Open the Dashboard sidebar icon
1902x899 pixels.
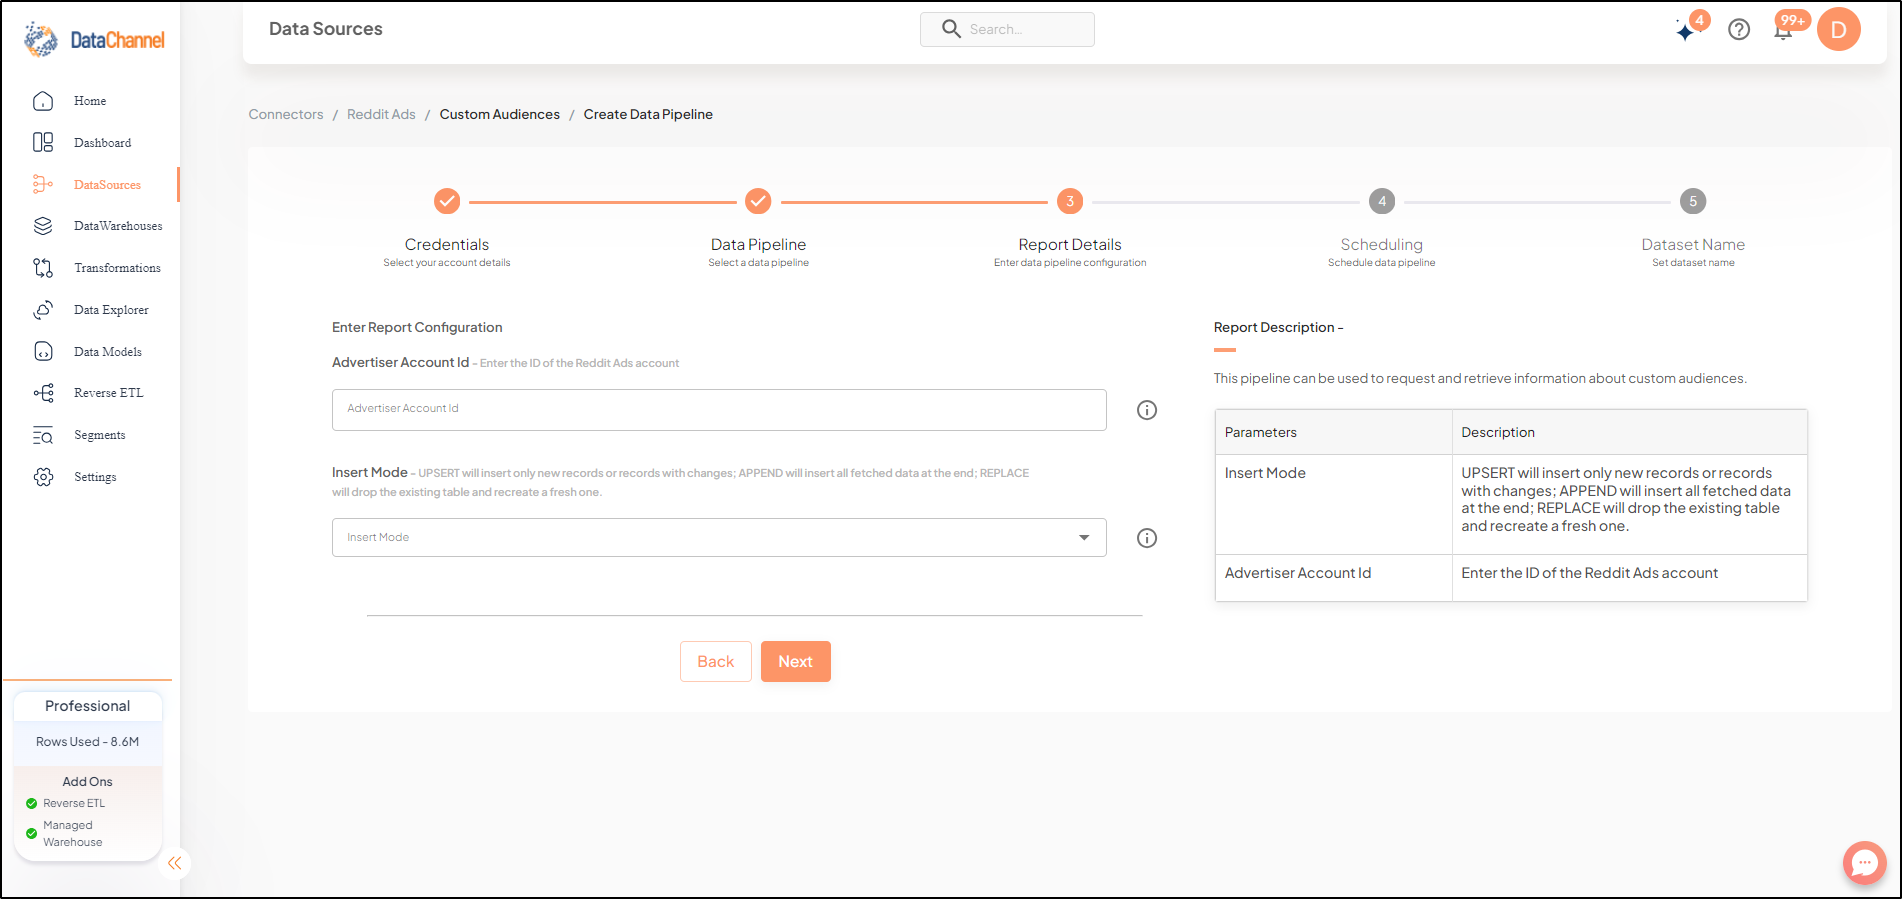click(x=43, y=143)
